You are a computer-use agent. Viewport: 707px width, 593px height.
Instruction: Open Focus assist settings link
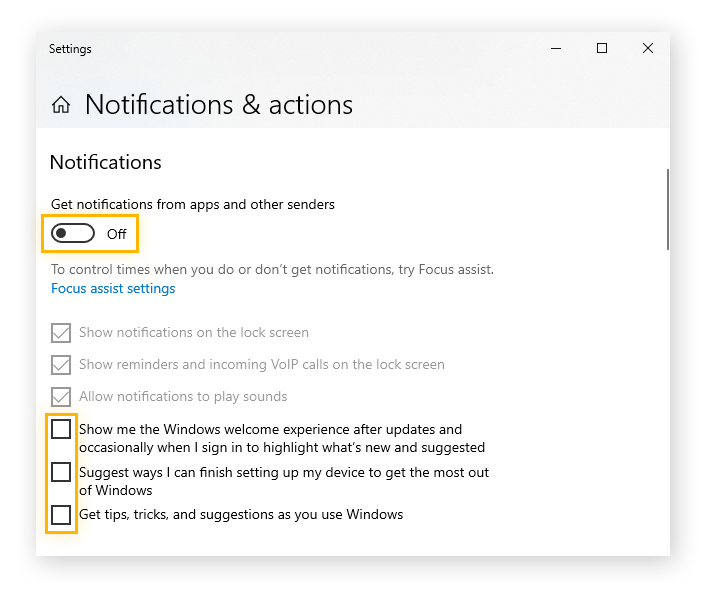tap(113, 288)
